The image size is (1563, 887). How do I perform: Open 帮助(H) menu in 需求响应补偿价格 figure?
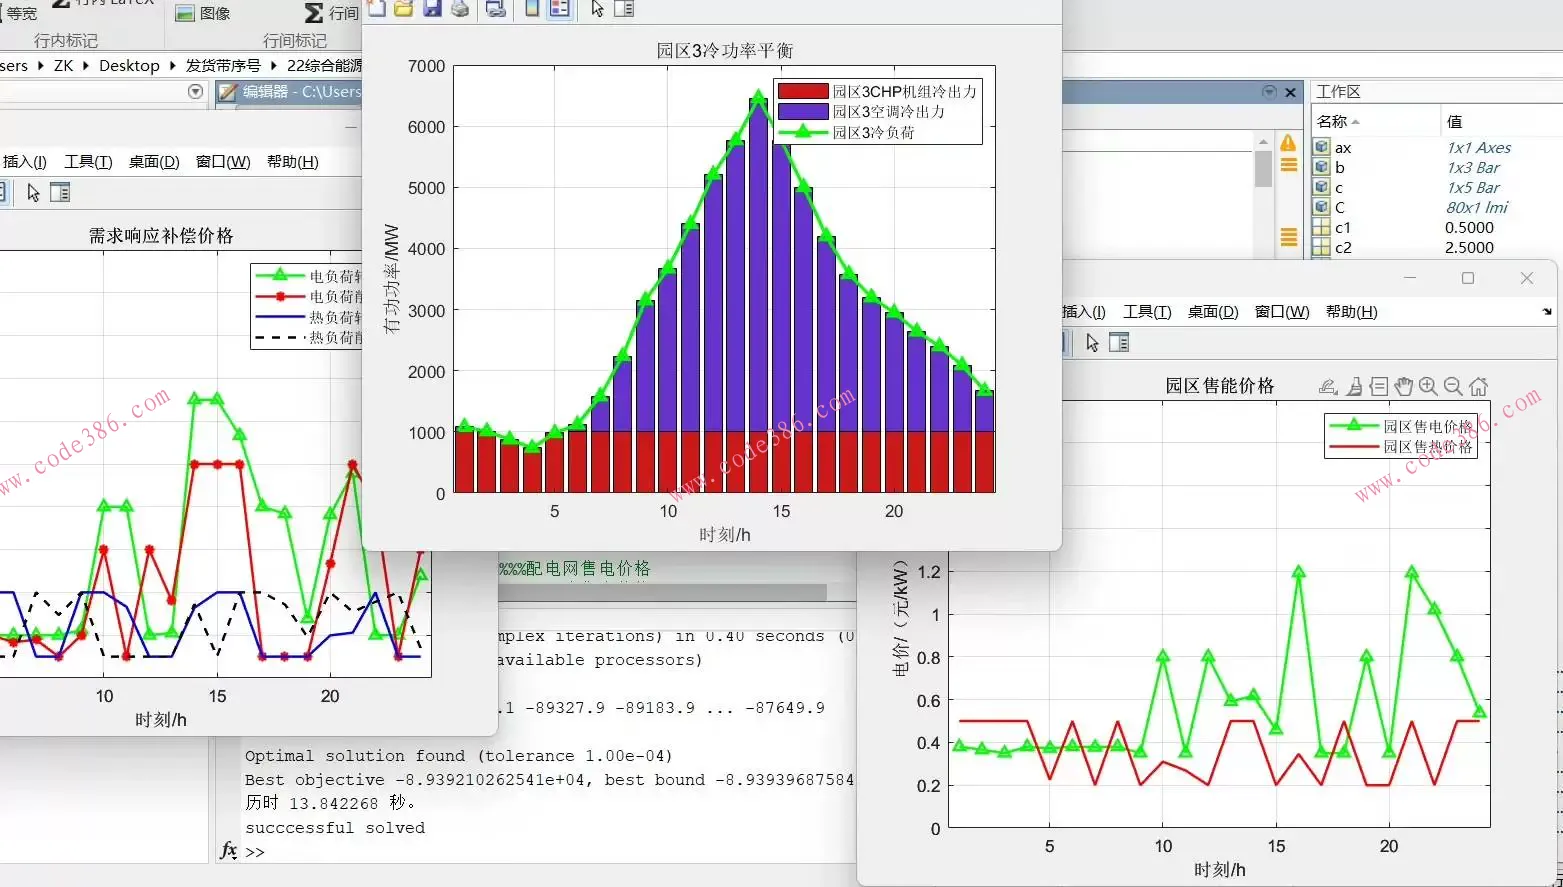point(292,162)
